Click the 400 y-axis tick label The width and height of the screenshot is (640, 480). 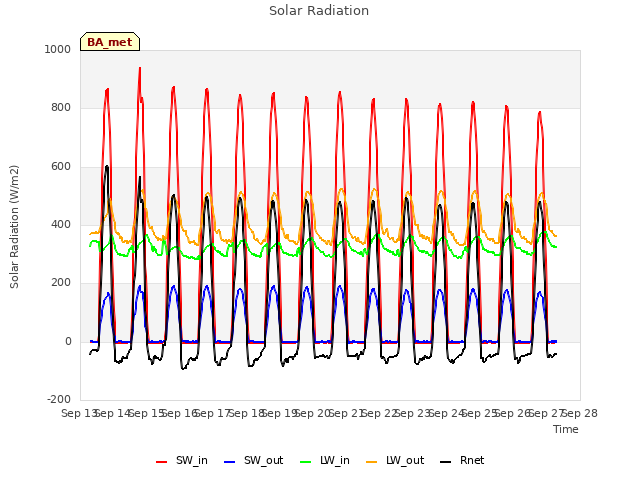(61, 224)
